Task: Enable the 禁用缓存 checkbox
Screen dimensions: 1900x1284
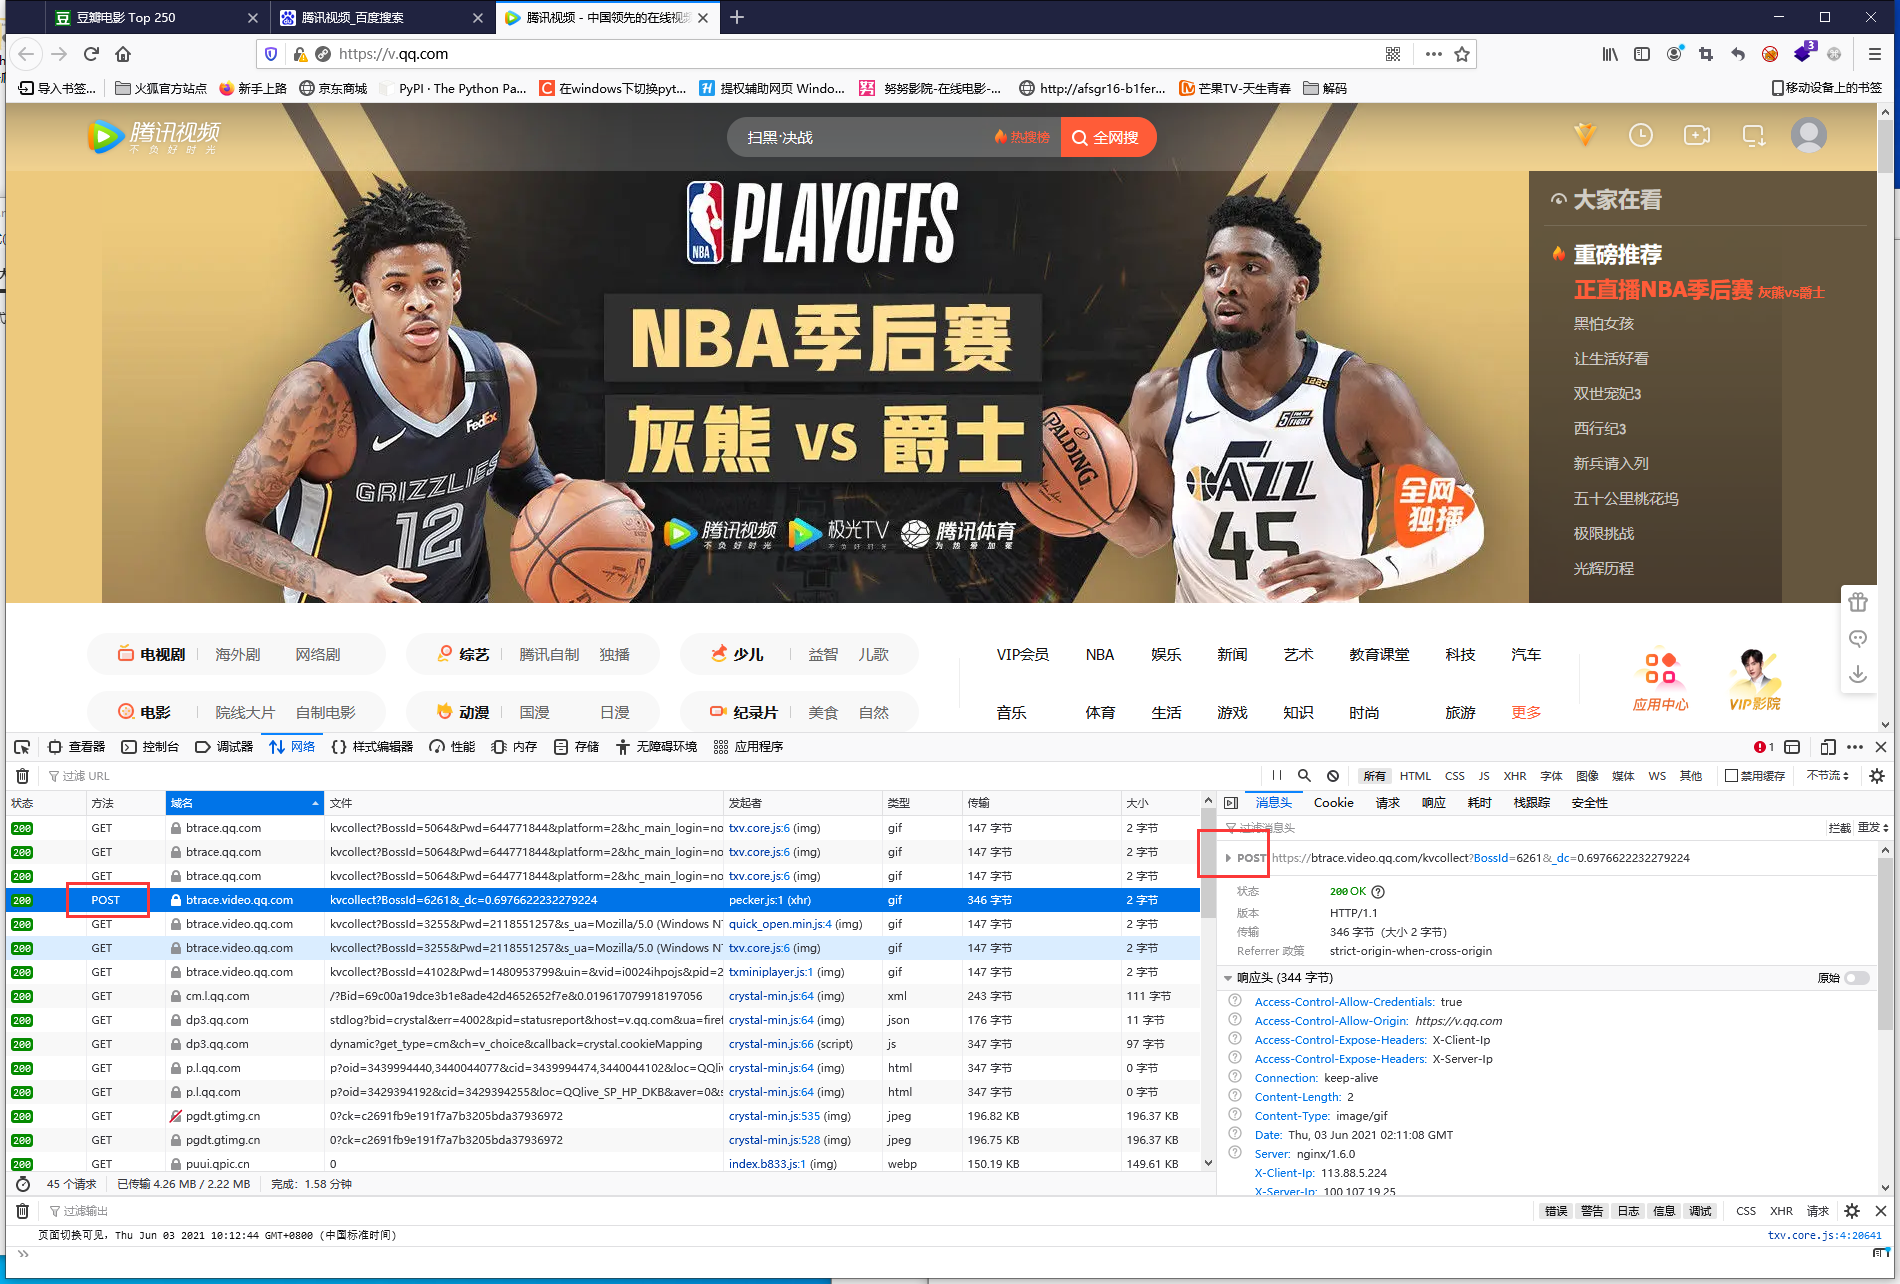Action: click(x=1731, y=776)
